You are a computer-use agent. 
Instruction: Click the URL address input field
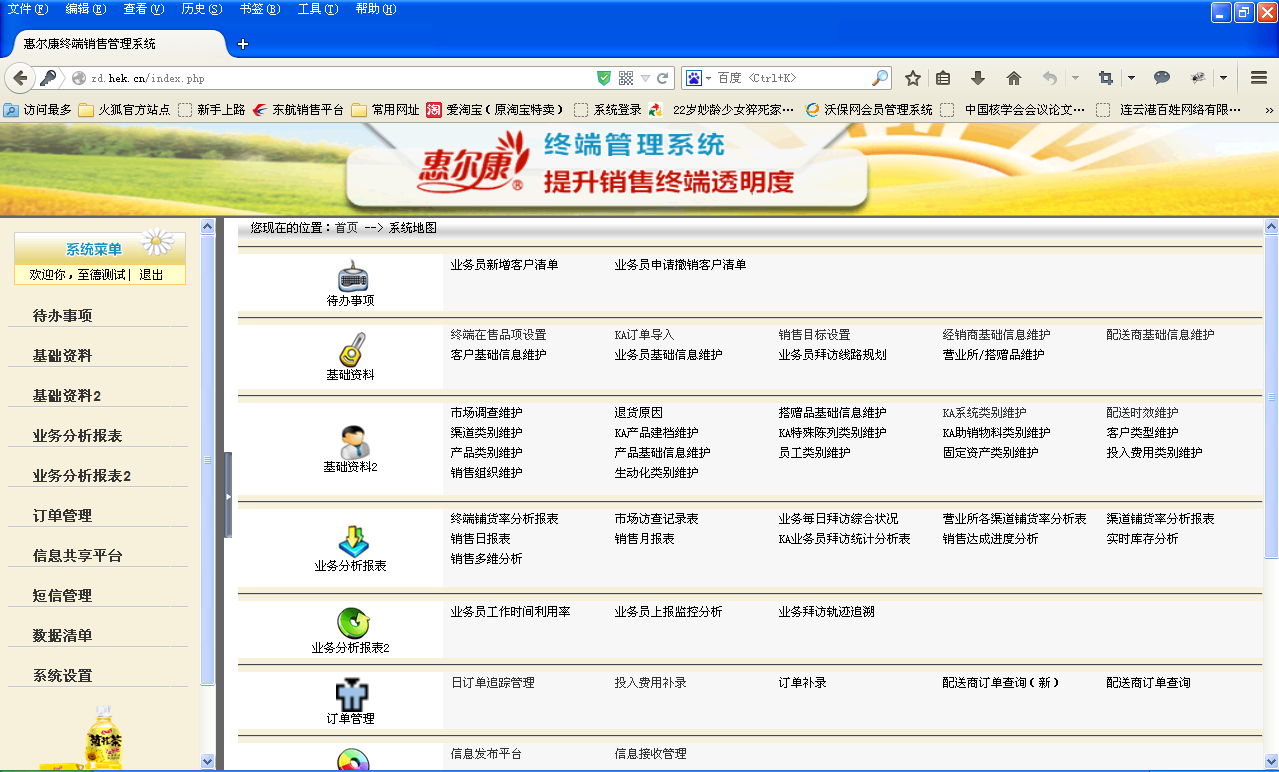tap(340, 78)
